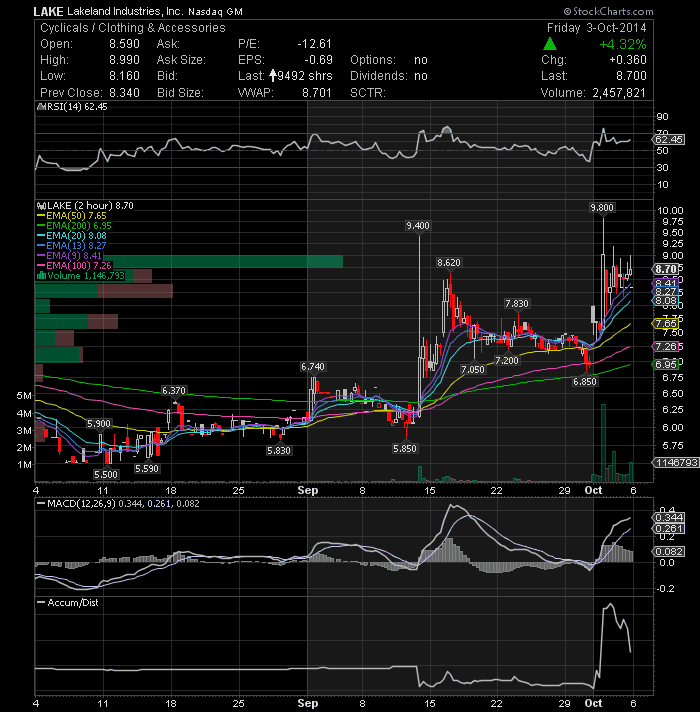700x712 pixels.
Task: Click the 5M volume scale label
Action: click(24, 396)
